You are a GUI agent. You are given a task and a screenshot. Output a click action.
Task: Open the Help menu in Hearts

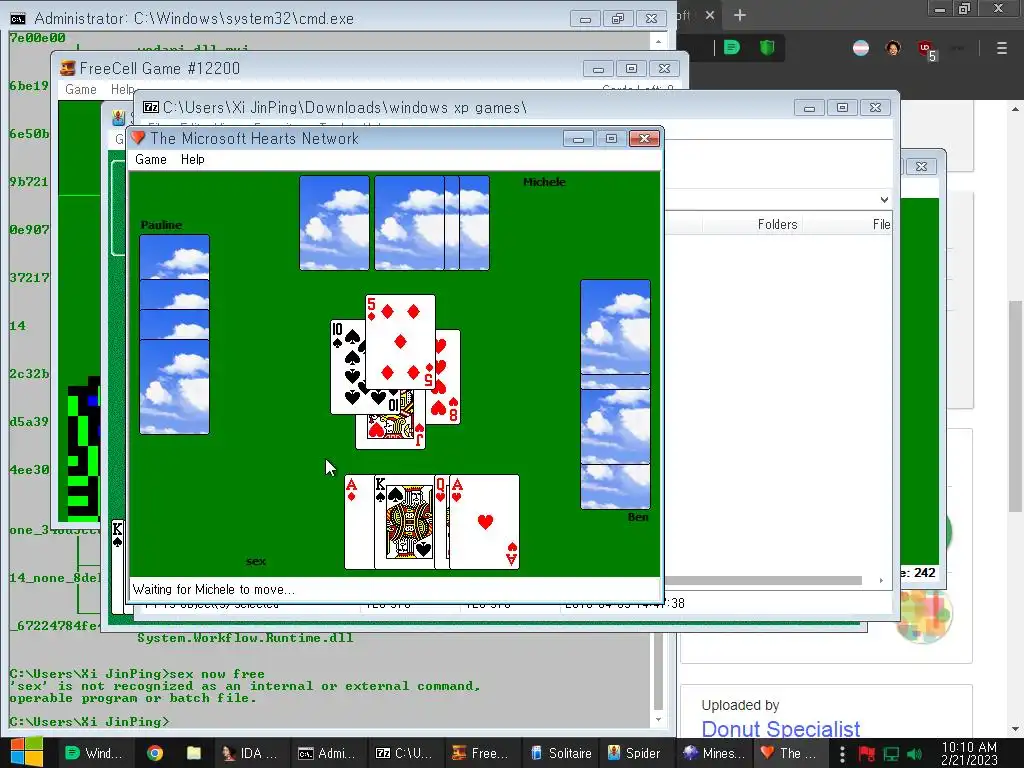[x=193, y=159]
